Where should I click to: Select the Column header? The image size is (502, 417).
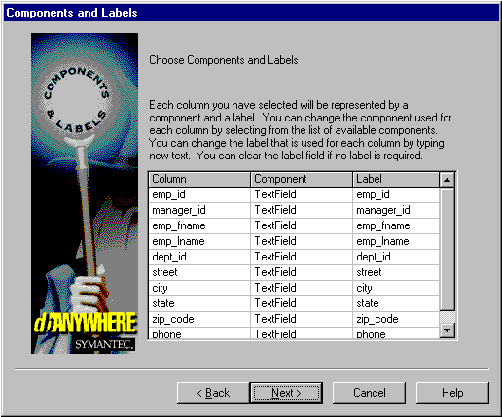point(199,179)
